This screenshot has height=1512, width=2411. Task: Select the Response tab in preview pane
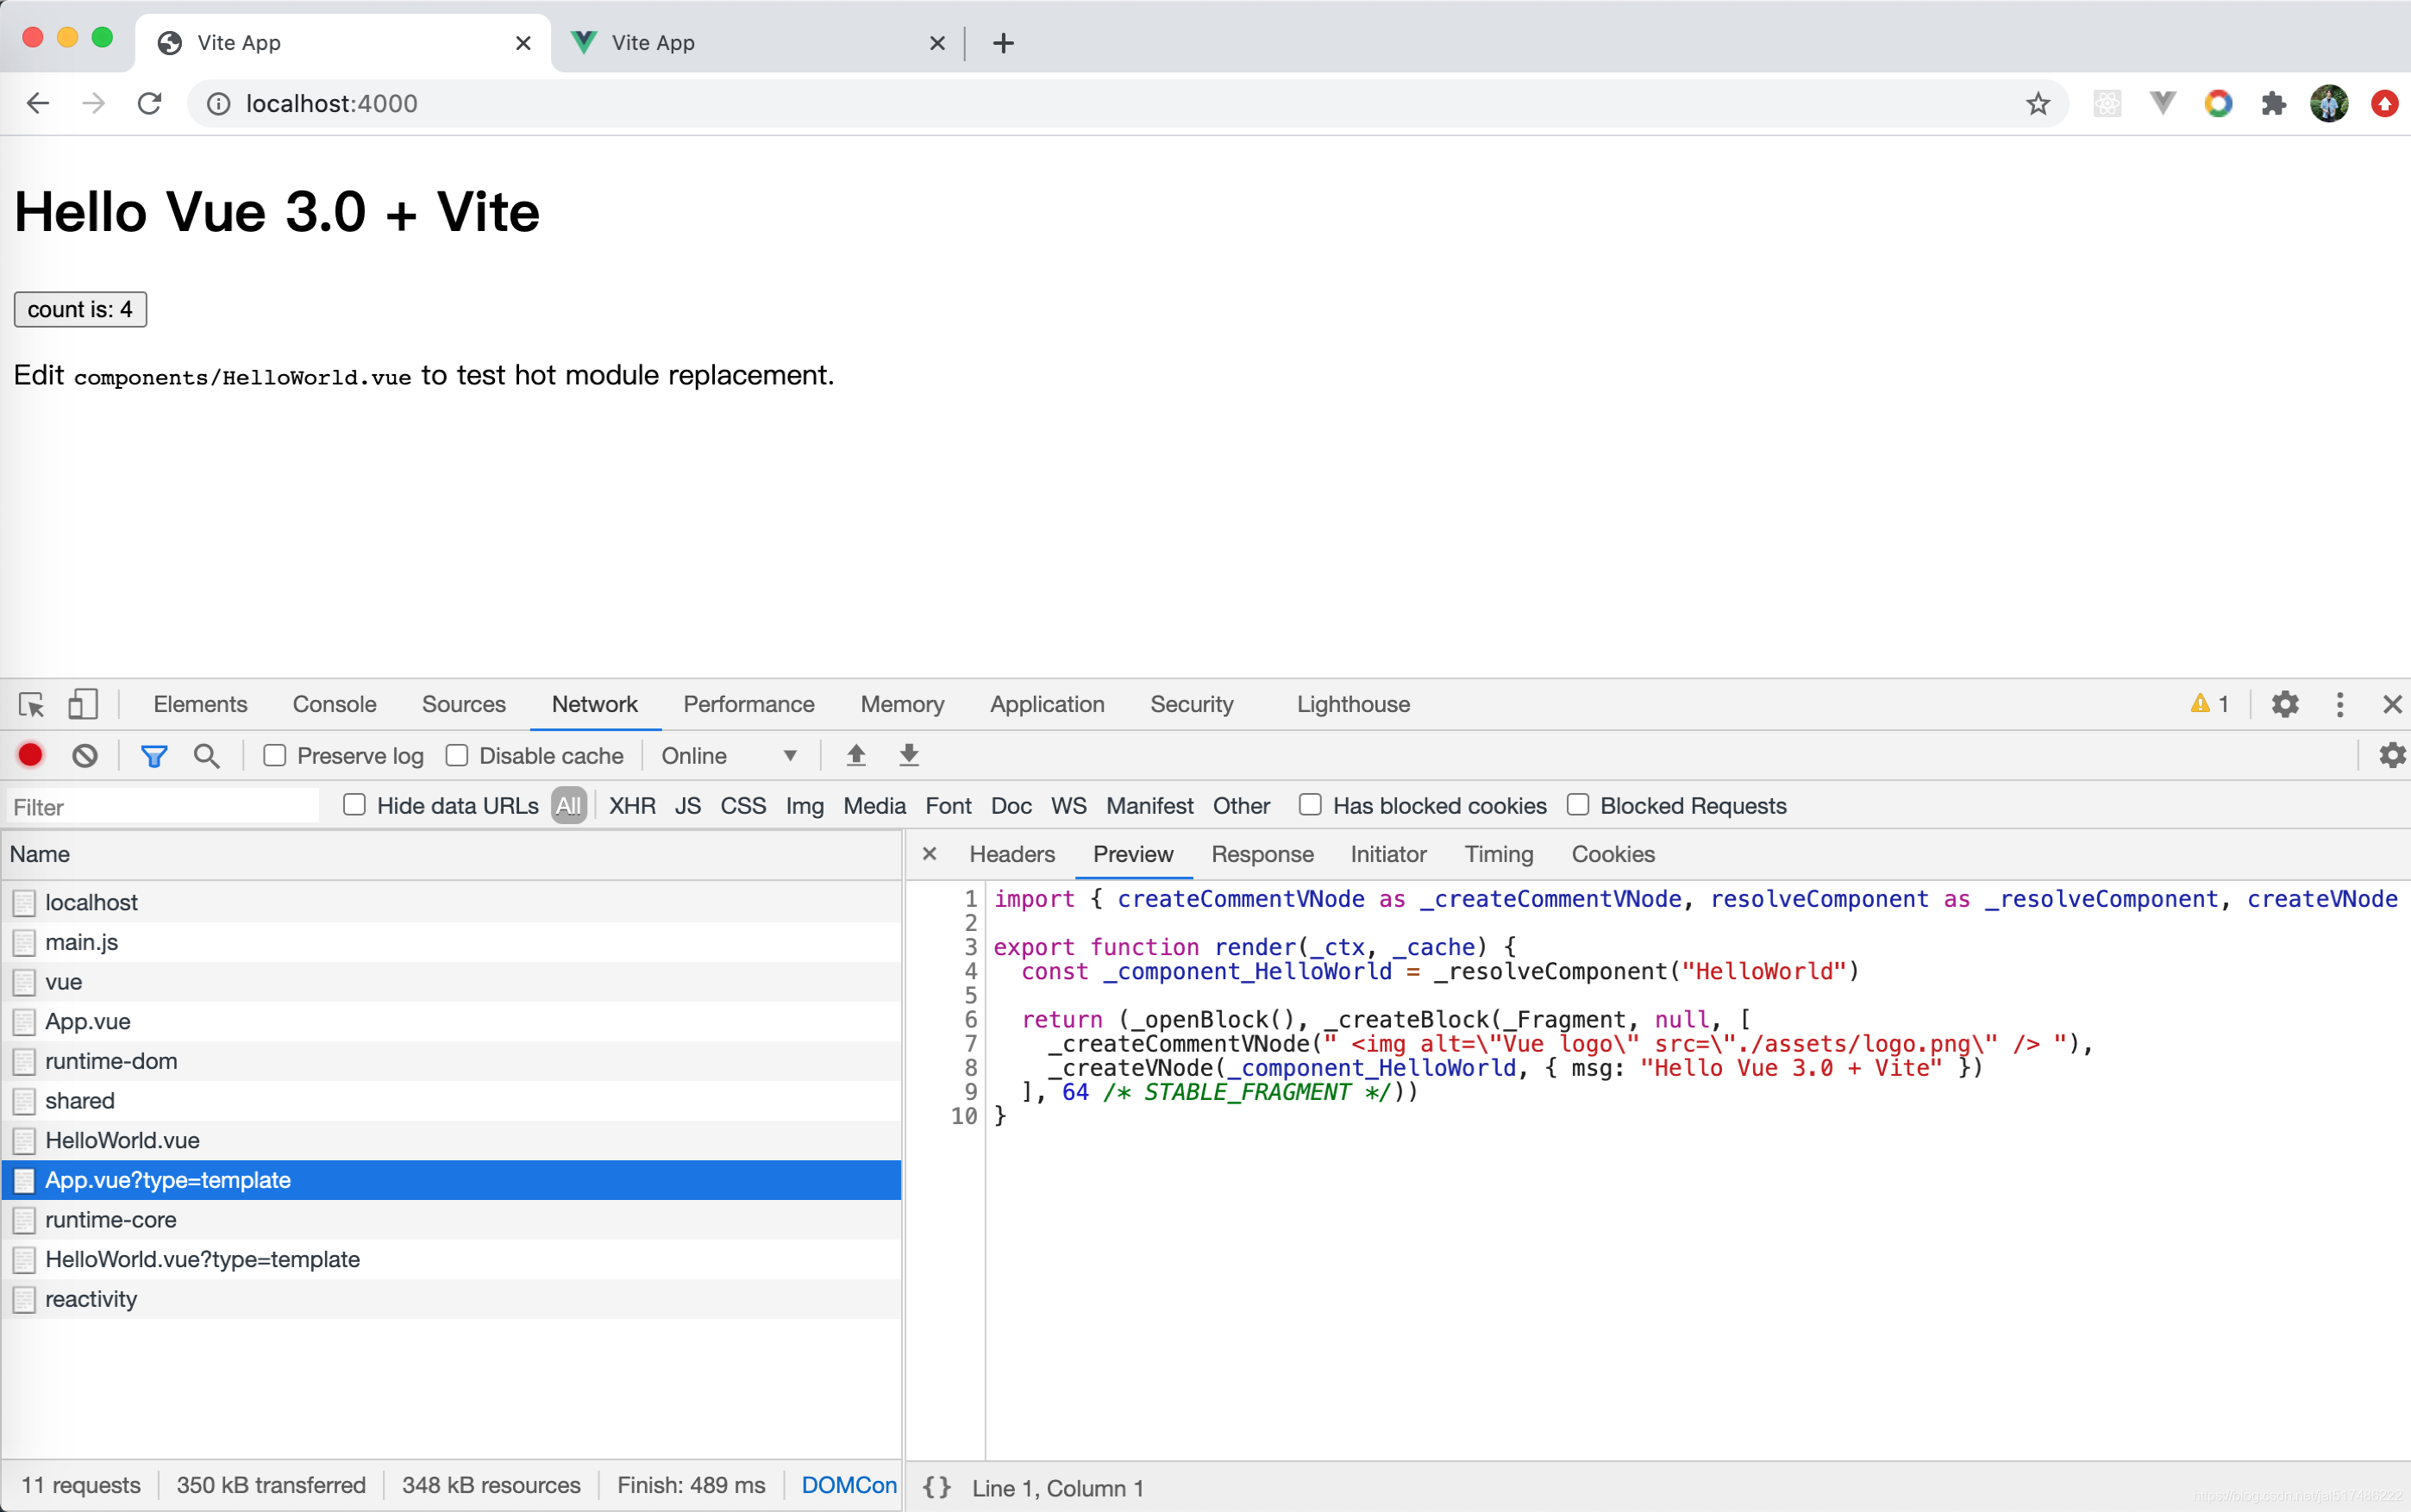pos(1263,853)
